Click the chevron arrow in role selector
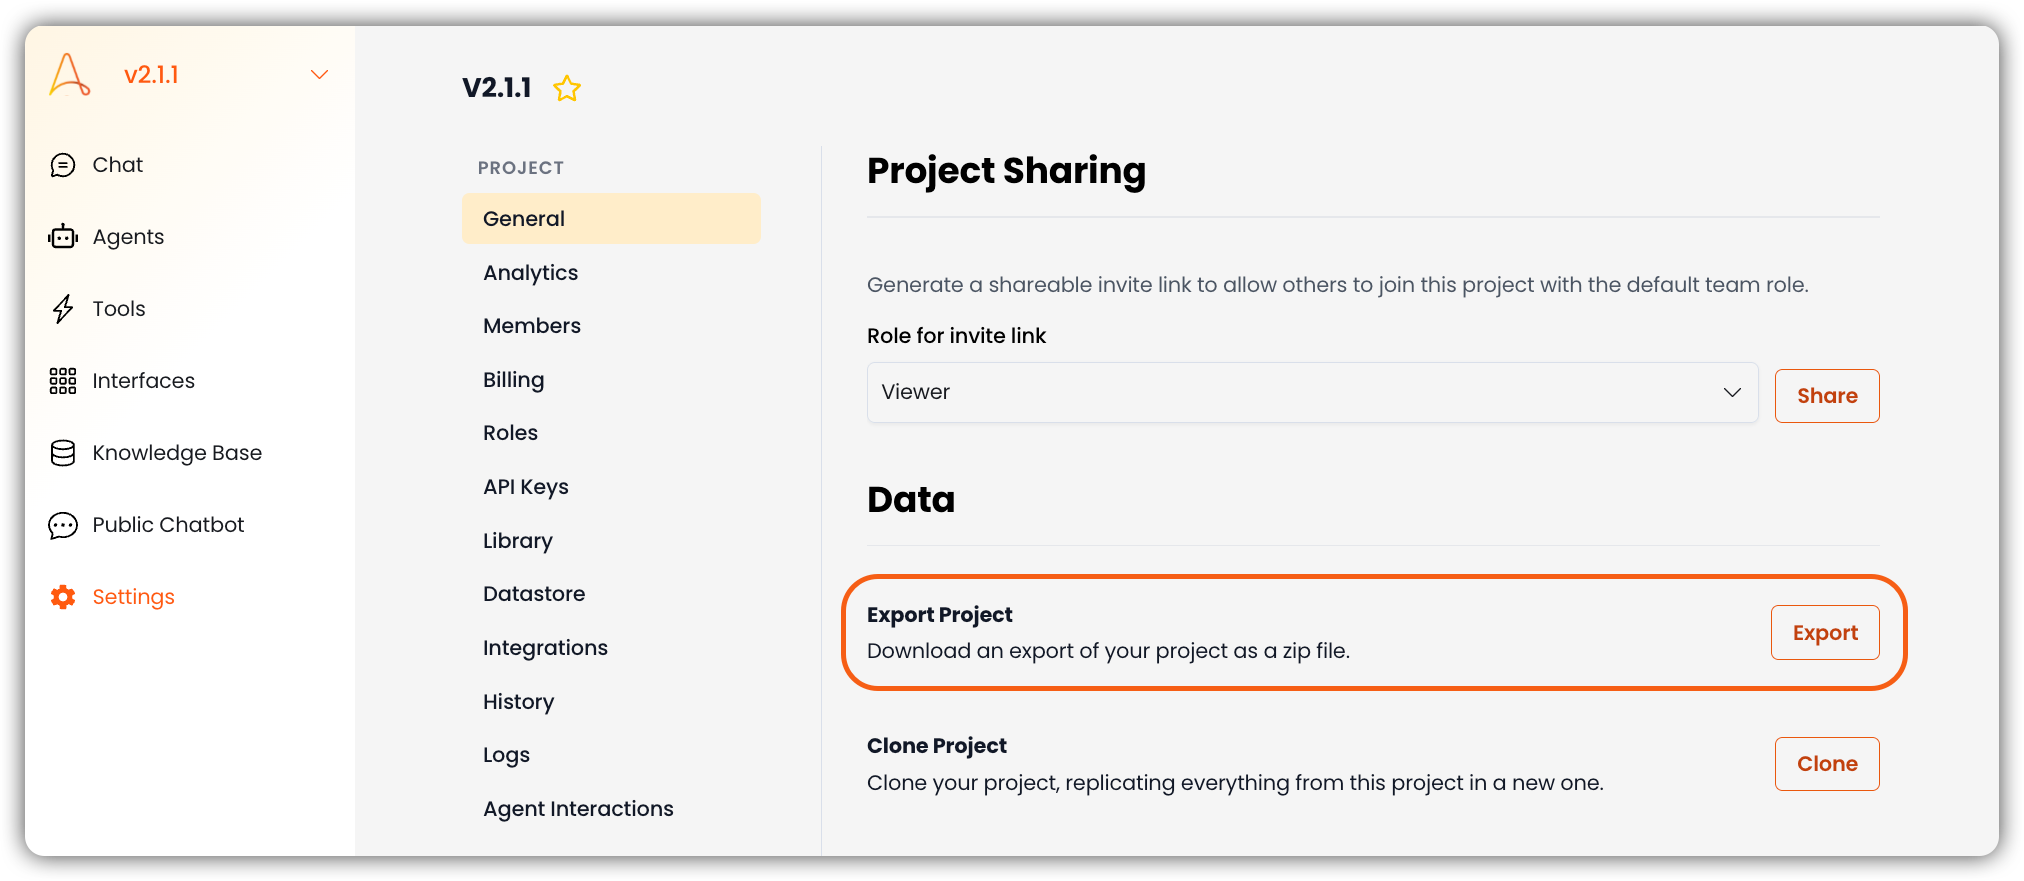This screenshot has height=881, width=2024. (x=1732, y=392)
